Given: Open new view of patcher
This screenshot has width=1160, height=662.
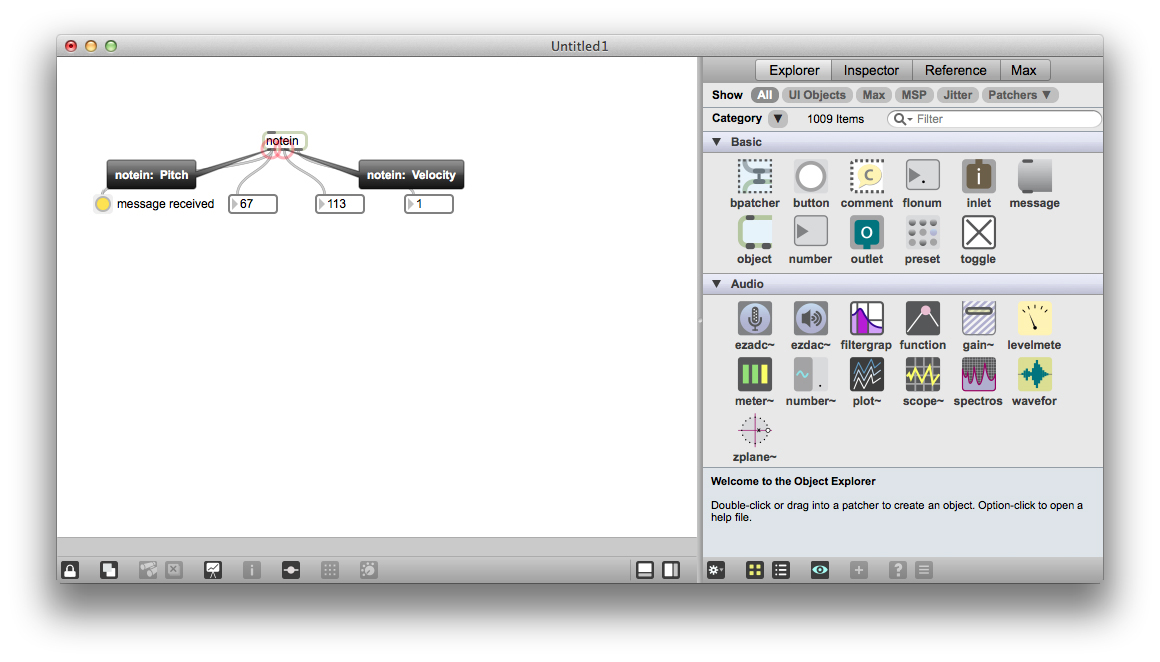Looking at the screenshot, I should point(109,570).
